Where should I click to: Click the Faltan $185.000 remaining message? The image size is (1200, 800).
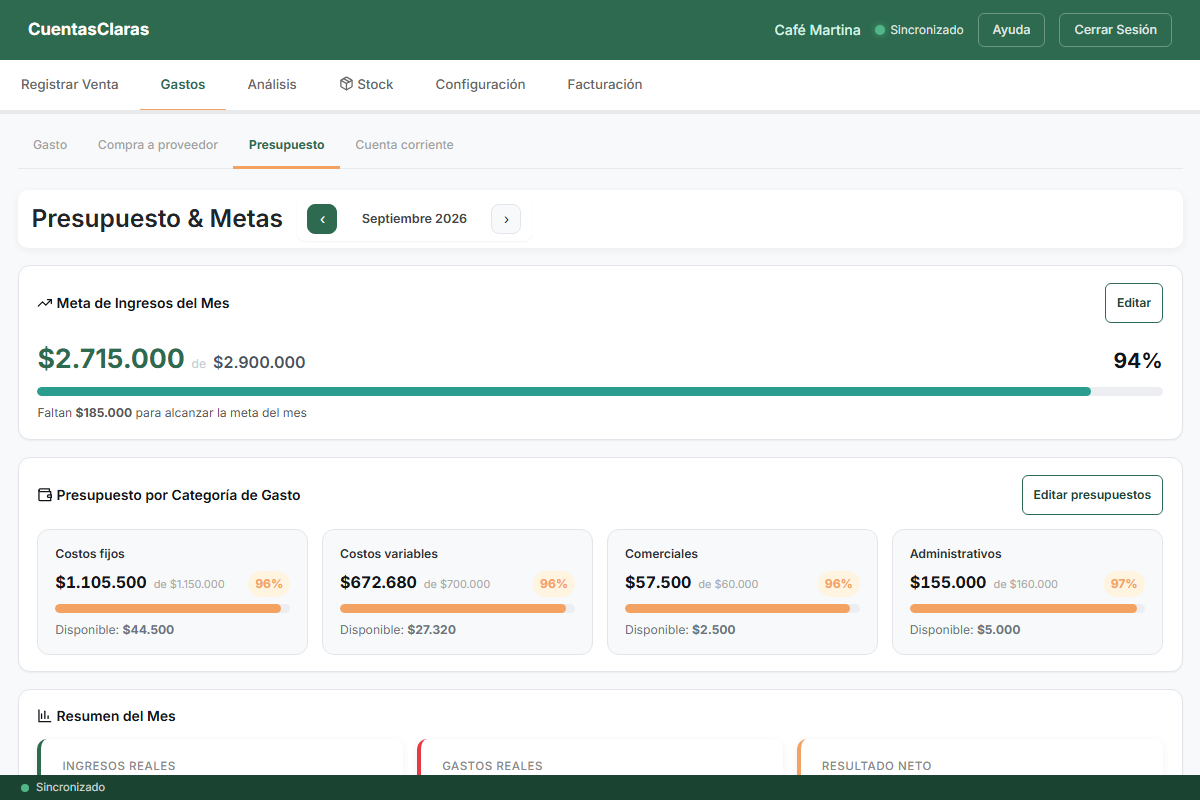(x=172, y=412)
